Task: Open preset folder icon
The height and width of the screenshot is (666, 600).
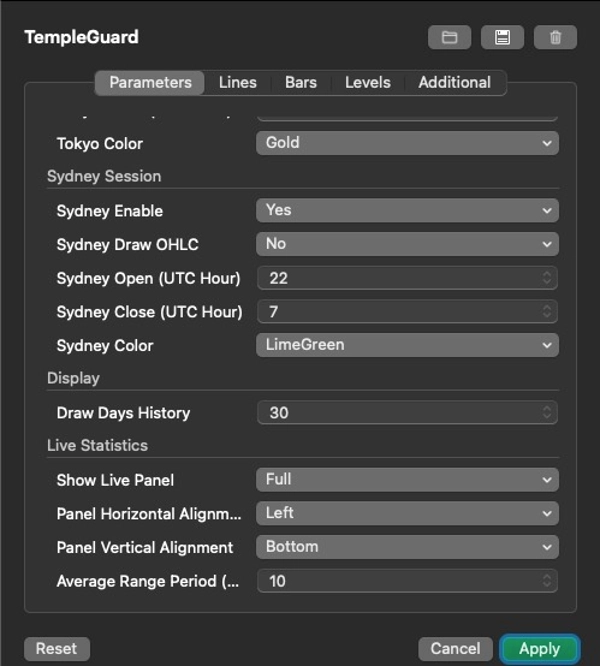Action: point(449,37)
